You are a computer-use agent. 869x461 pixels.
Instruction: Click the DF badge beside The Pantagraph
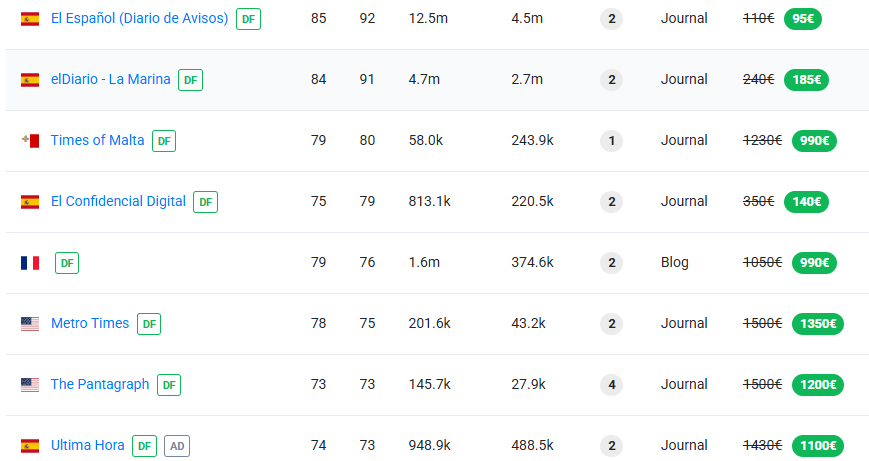pyautogui.click(x=169, y=385)
